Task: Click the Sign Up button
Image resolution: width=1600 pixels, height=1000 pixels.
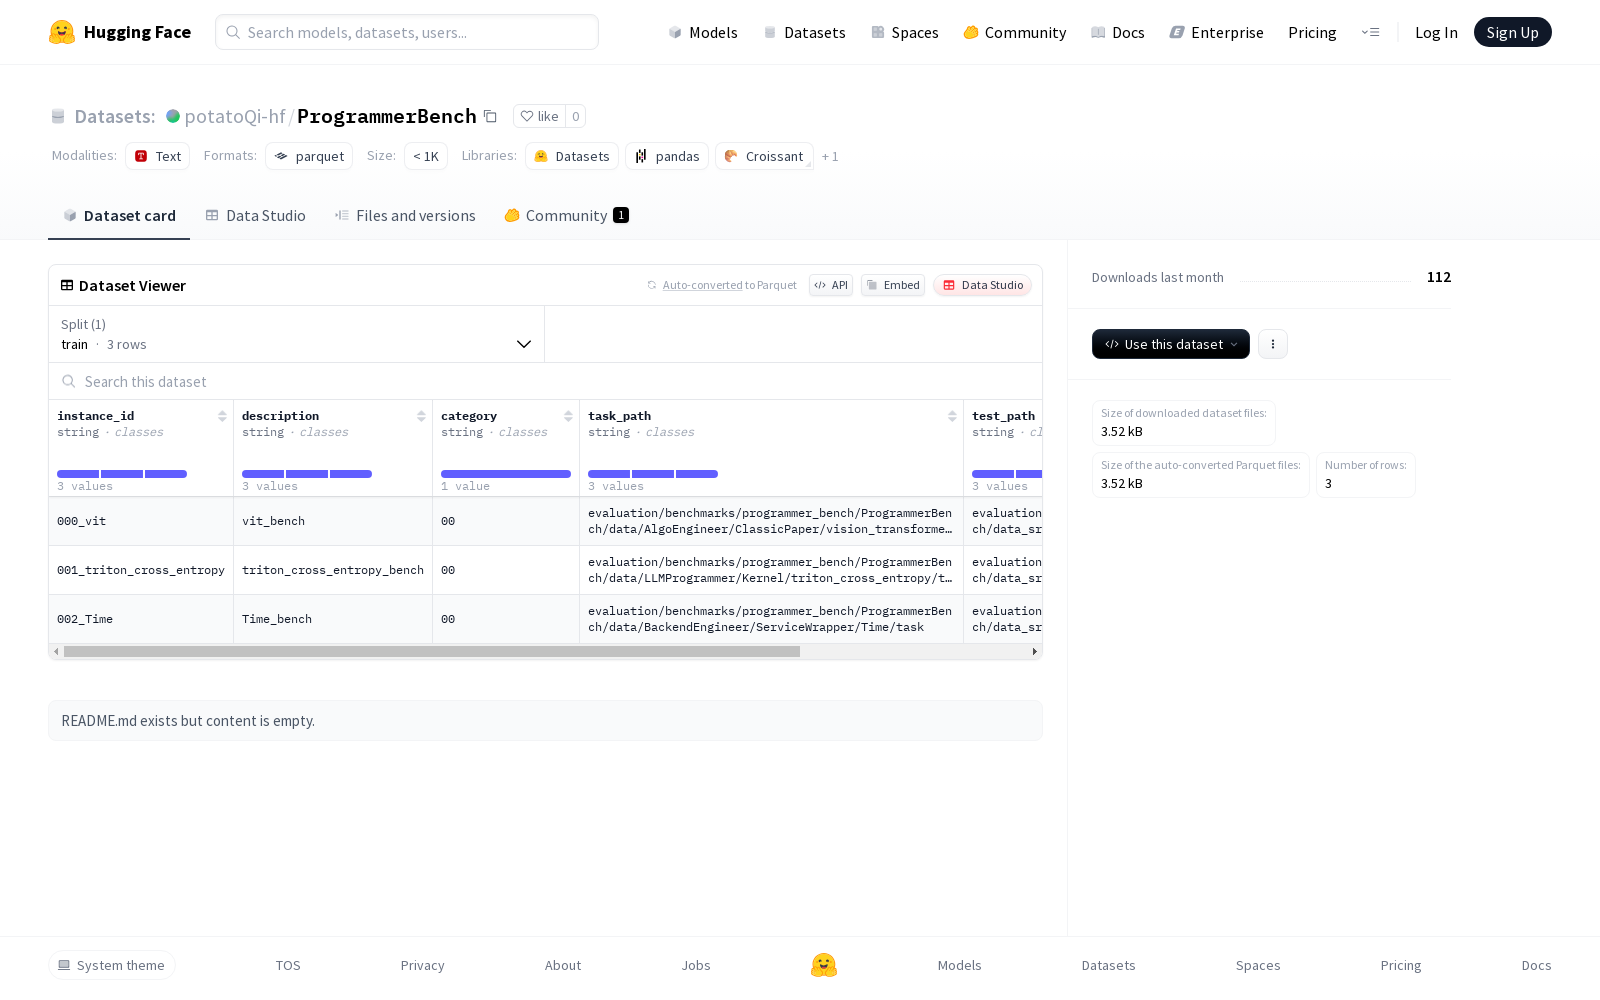Action: tap(1512, 32)
